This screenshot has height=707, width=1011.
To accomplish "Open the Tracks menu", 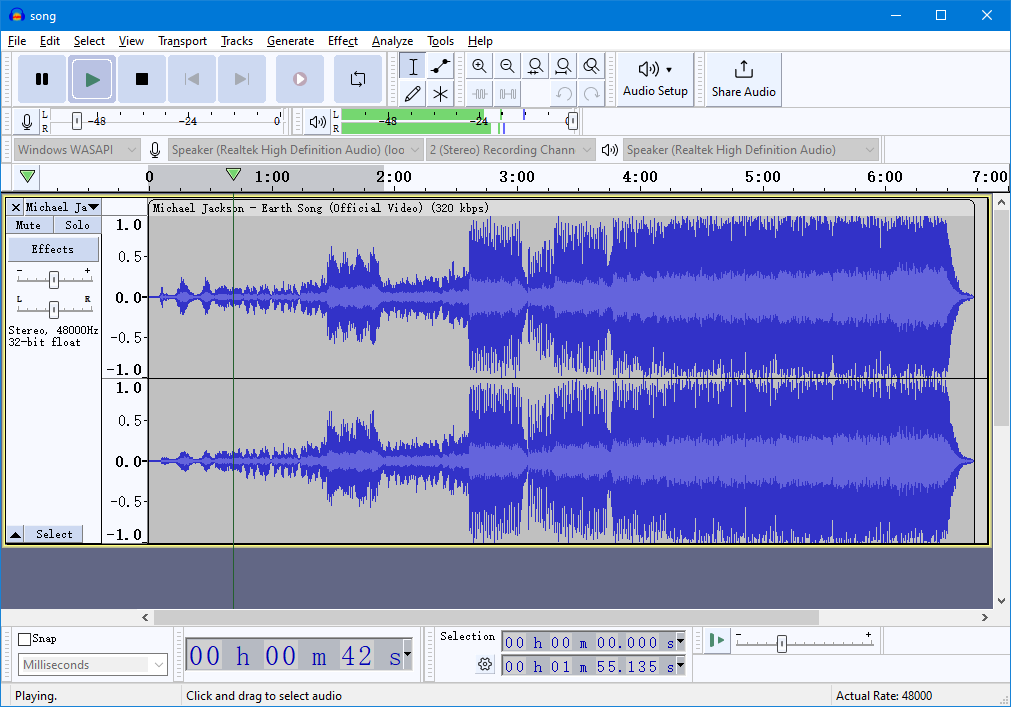I will point(237,41).
